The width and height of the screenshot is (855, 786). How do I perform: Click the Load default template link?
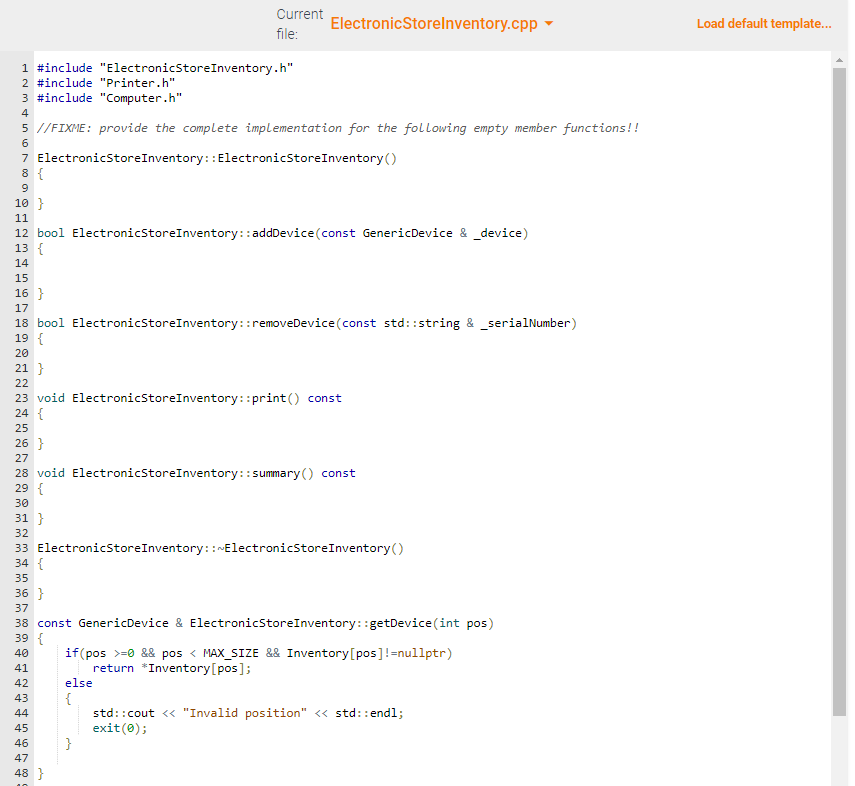[764, 23]
